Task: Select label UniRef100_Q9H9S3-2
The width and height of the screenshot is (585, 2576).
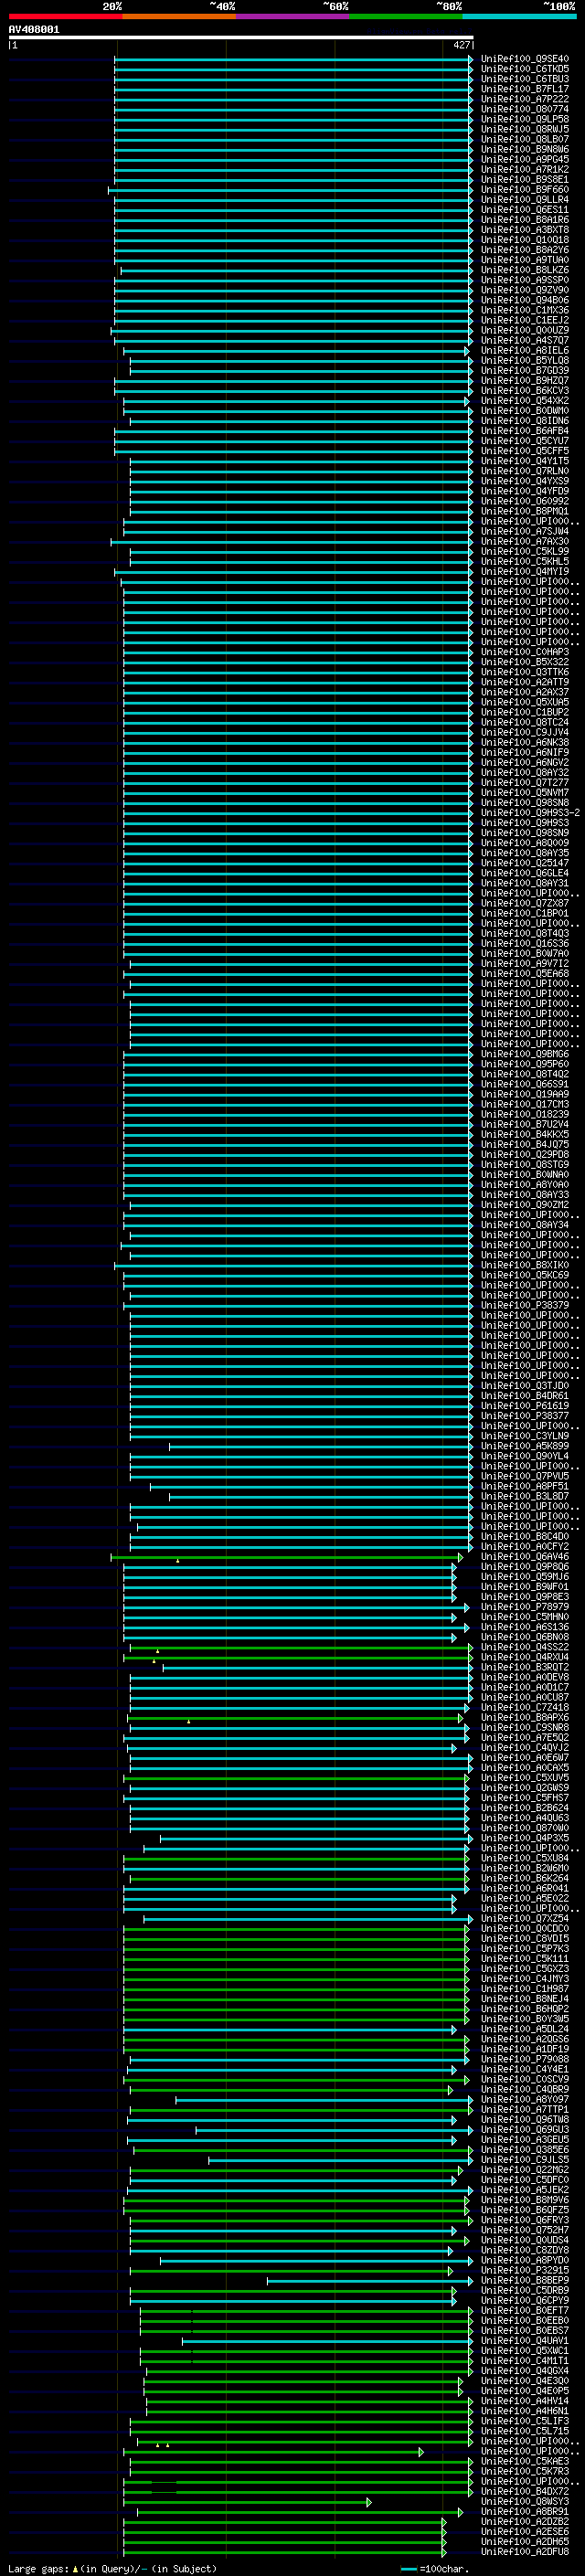Action: [530, 813]
